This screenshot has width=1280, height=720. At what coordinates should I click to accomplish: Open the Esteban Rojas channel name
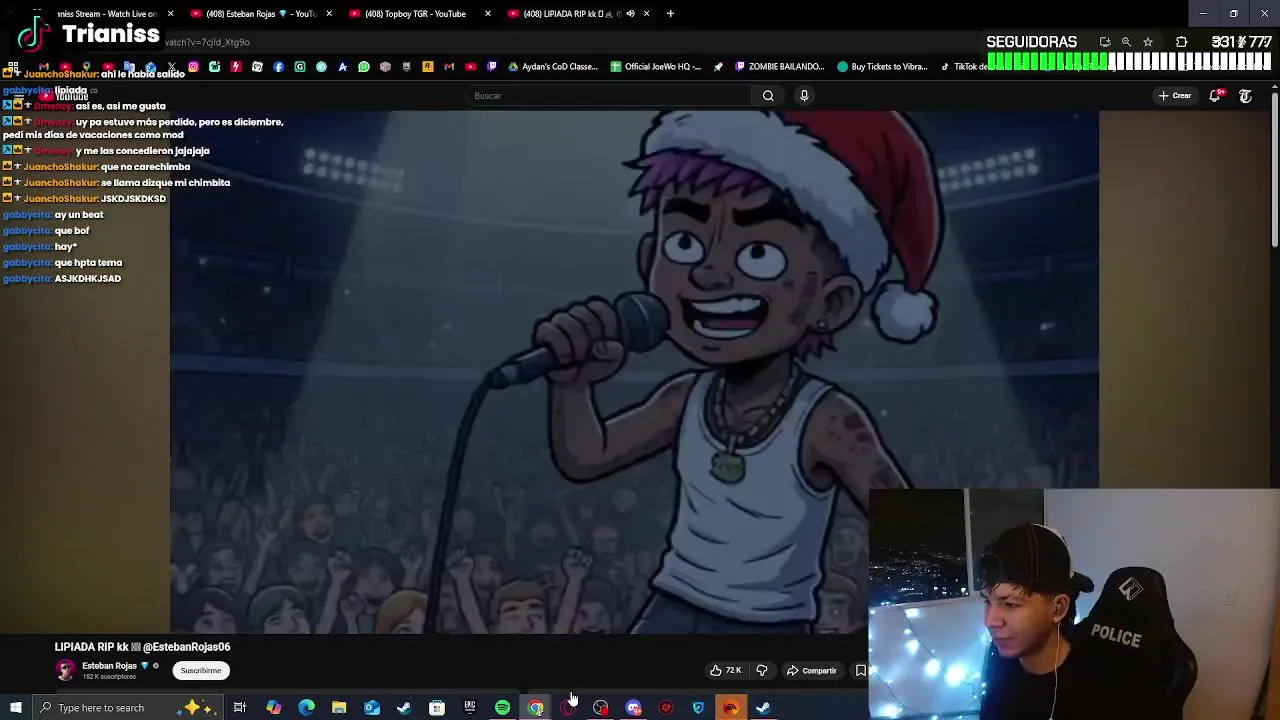[109, 666]
